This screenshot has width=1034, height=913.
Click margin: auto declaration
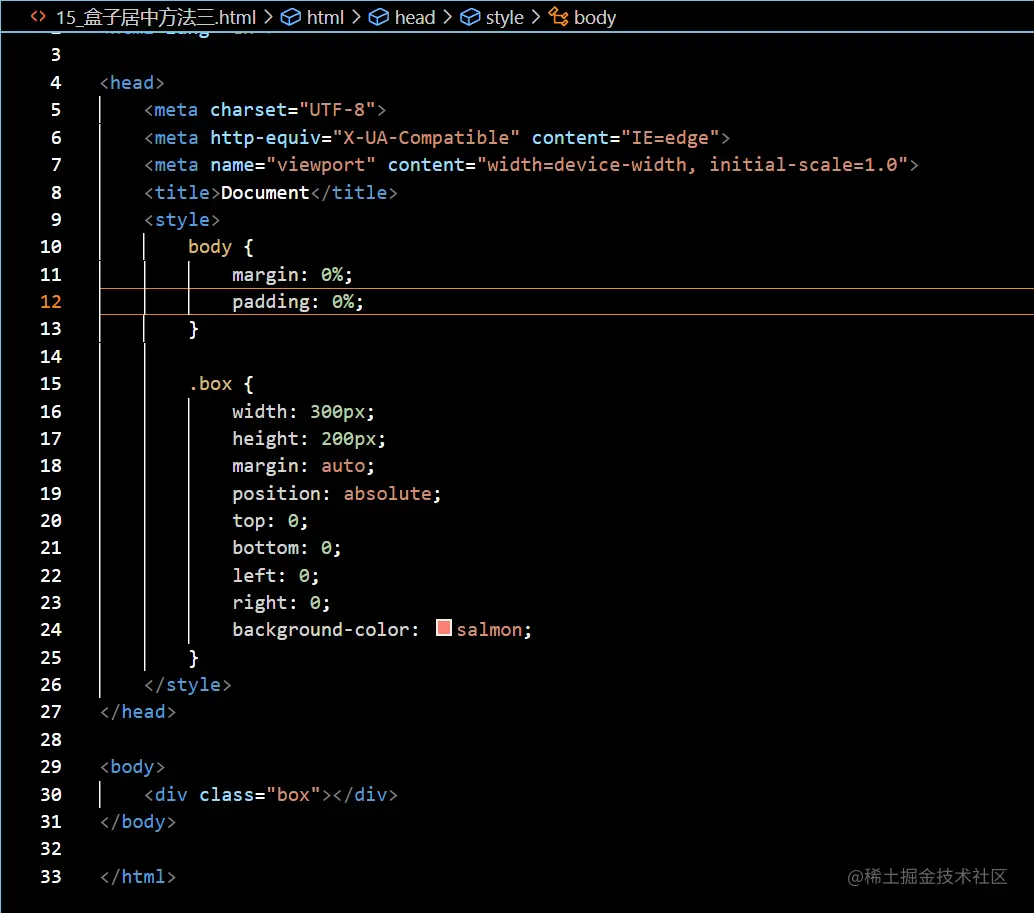point(303,466)
